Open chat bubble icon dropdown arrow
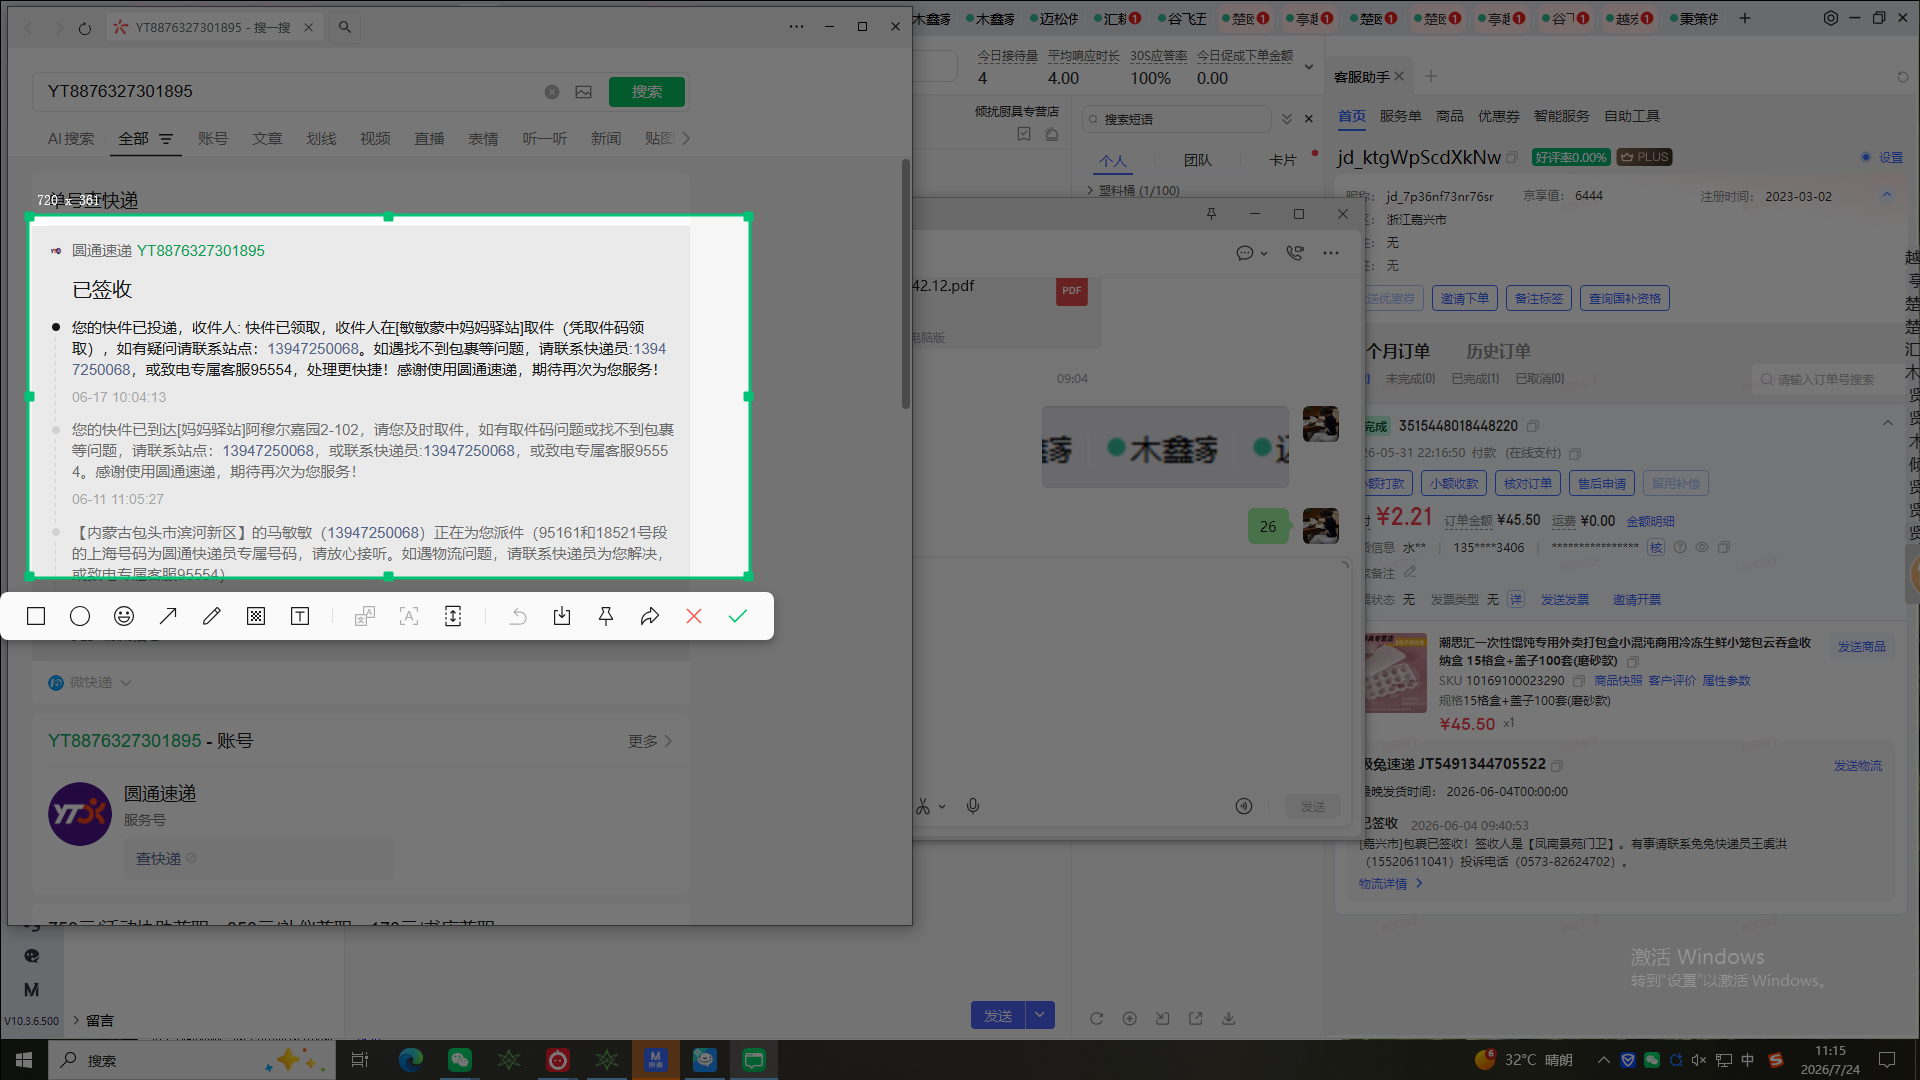The width and height of the screenshot is (1920, 1080). point(1264,254)
